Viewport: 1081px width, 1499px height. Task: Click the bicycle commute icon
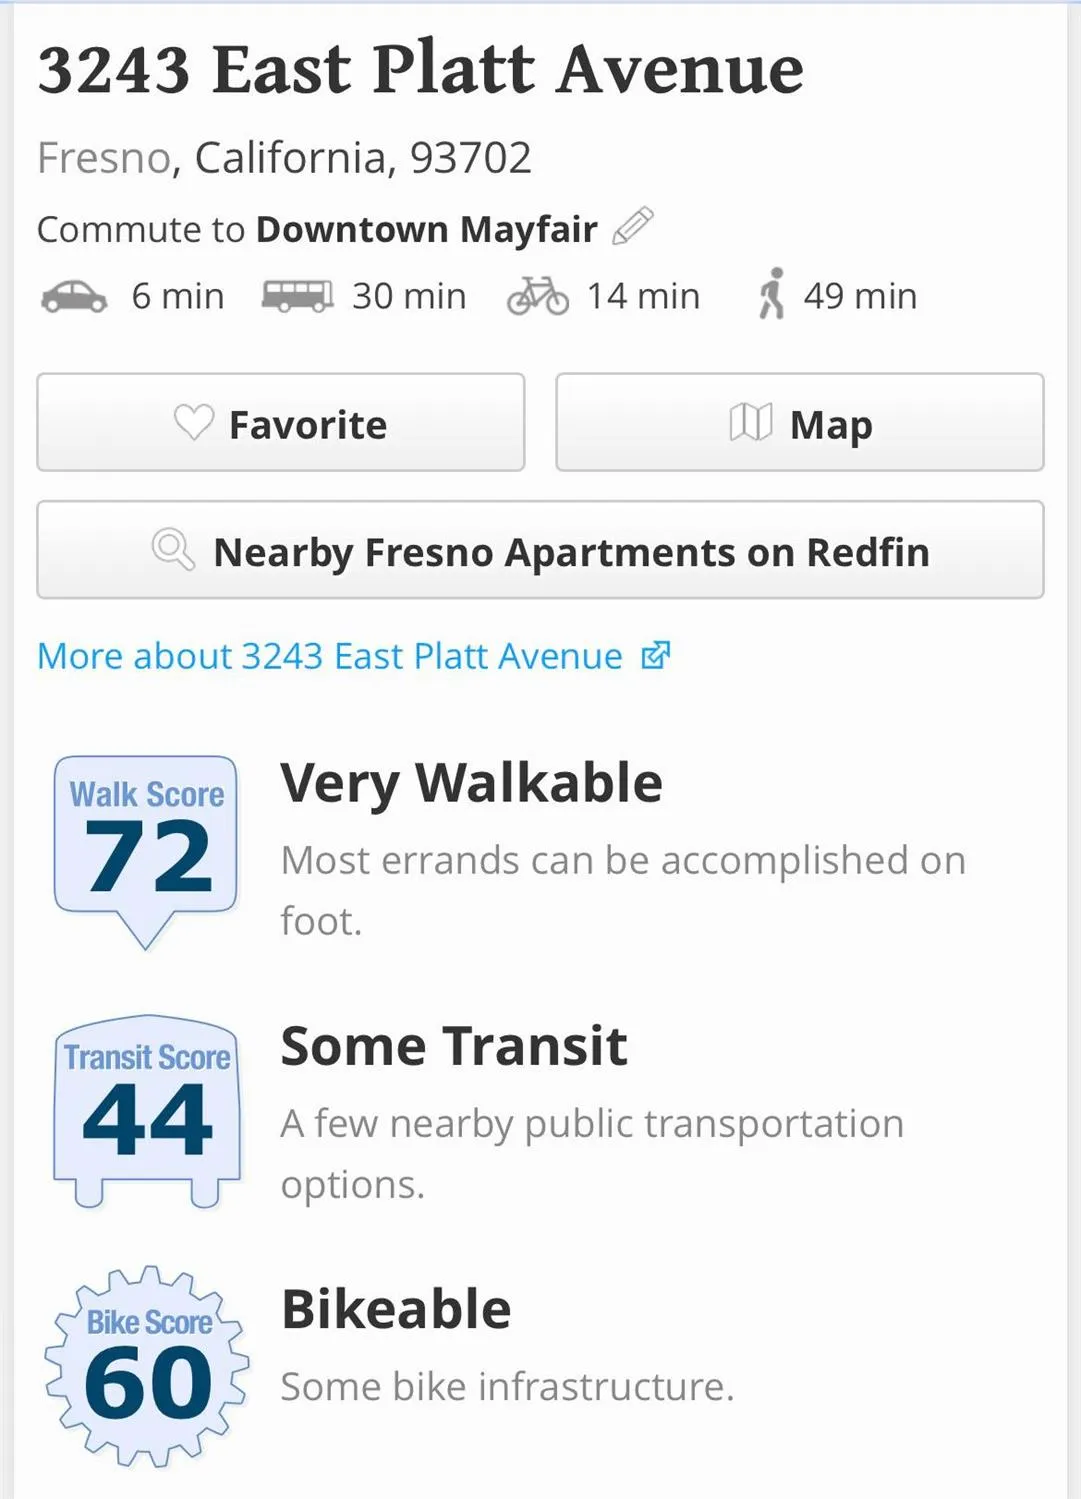[x=538, y=297]
